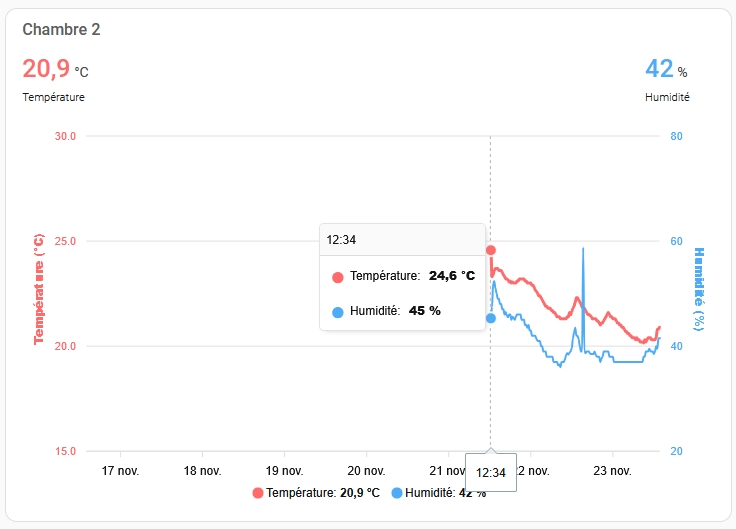This screenshot has height=529, width=736.
Task: Click the 19 nov. date label
Action: point(285,470)
